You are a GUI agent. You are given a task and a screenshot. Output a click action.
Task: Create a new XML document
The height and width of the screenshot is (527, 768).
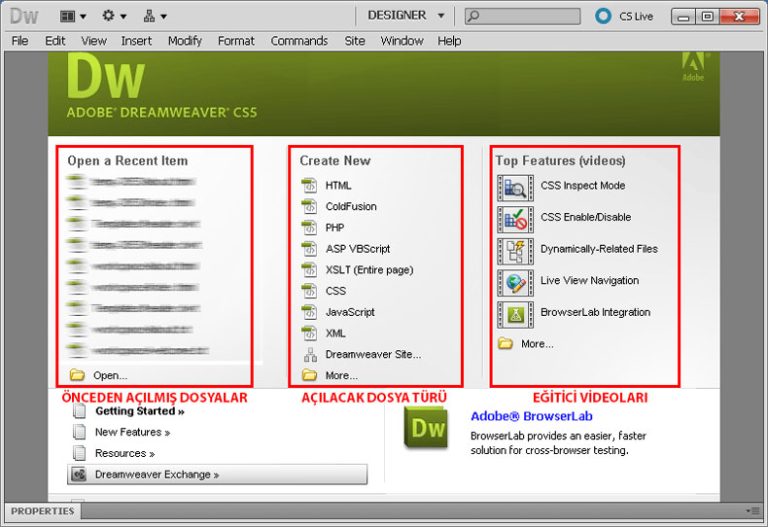[336, 333]
